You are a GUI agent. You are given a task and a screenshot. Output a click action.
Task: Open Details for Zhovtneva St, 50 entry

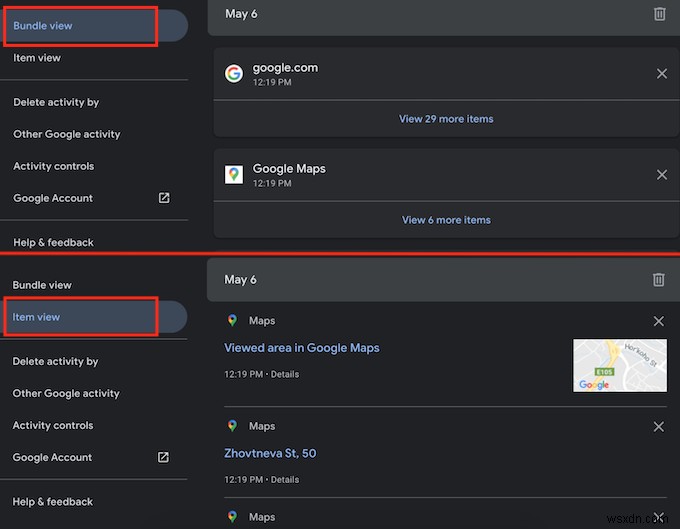click(x=285, y=480)
